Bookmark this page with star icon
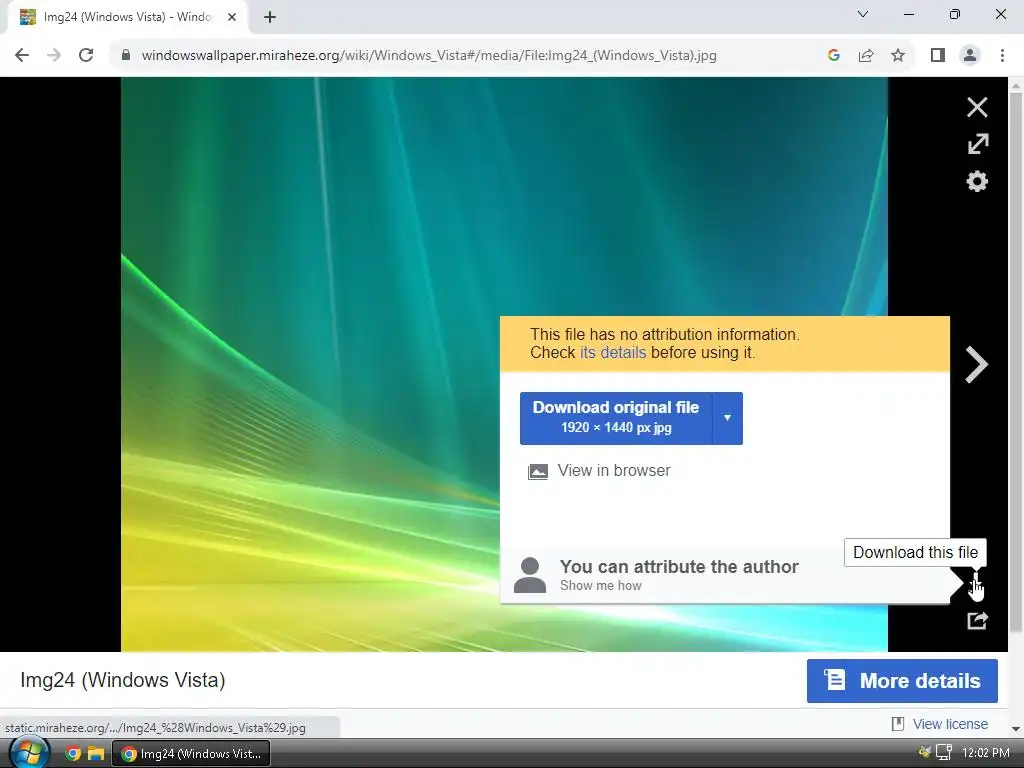Image resolution: width=1024 pixels, height=768 pixels. [x=898, y=56]
